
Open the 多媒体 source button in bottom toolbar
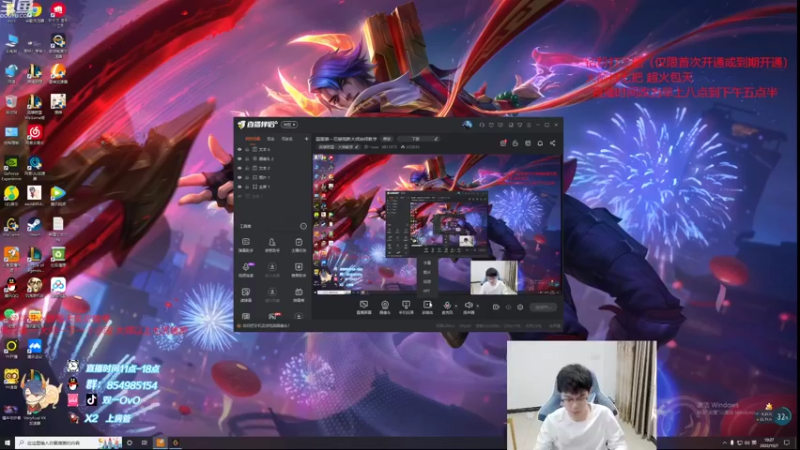coord(427,307)
